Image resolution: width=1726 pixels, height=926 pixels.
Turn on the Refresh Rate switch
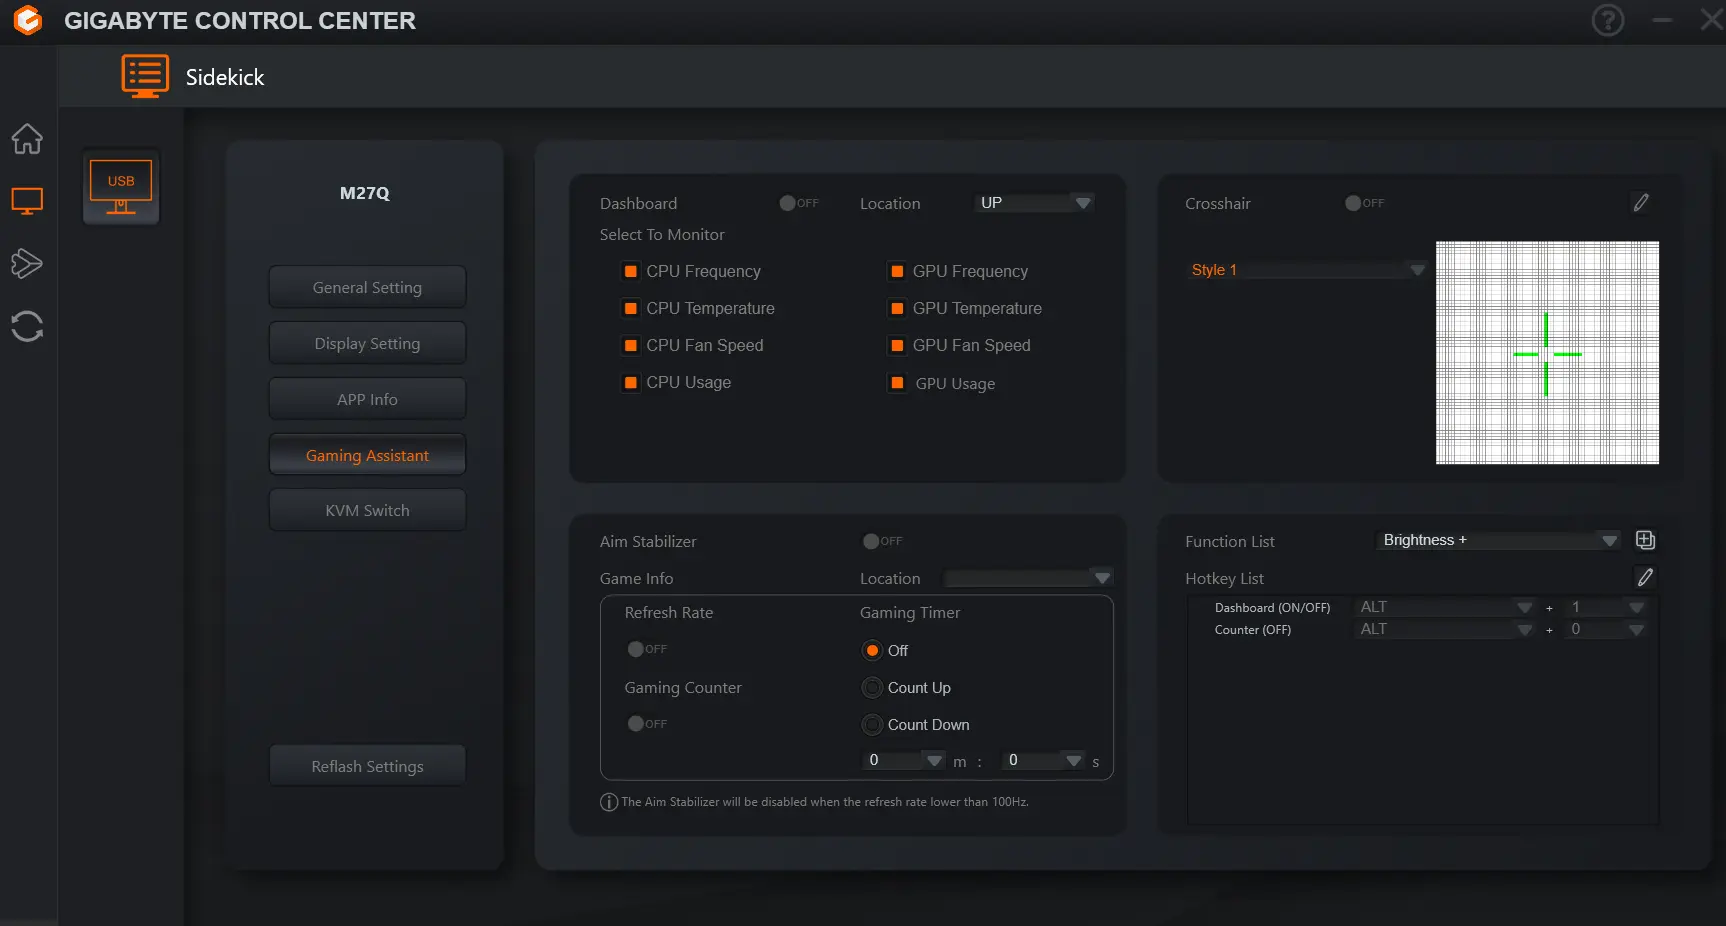pos(647,649)
